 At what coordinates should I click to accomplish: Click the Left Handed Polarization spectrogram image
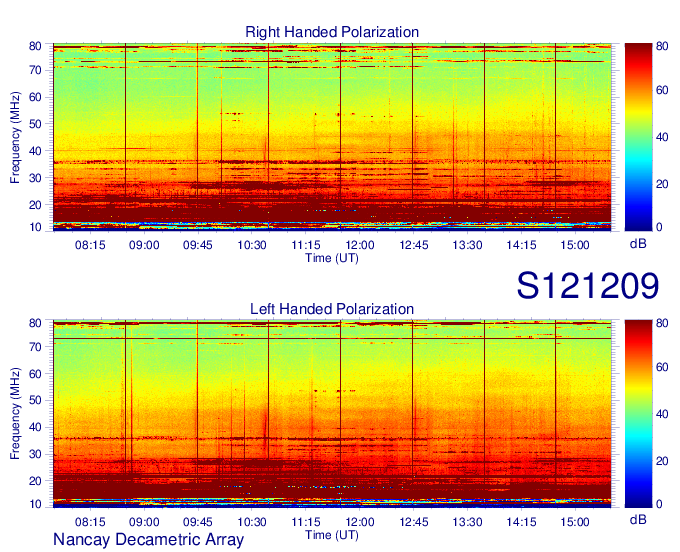[332, 414]
